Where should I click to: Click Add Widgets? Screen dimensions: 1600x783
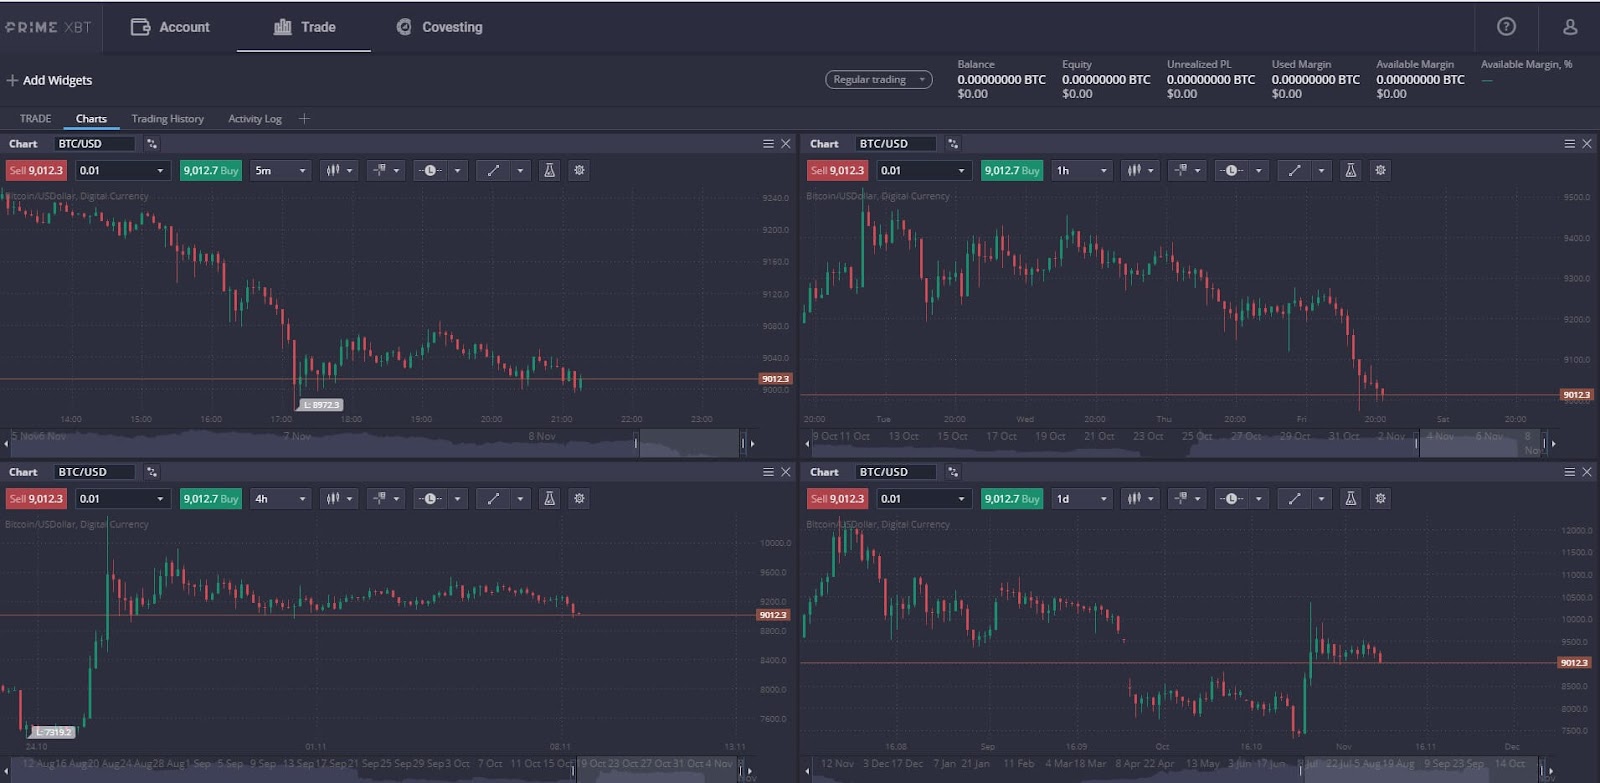pos(49,80)
